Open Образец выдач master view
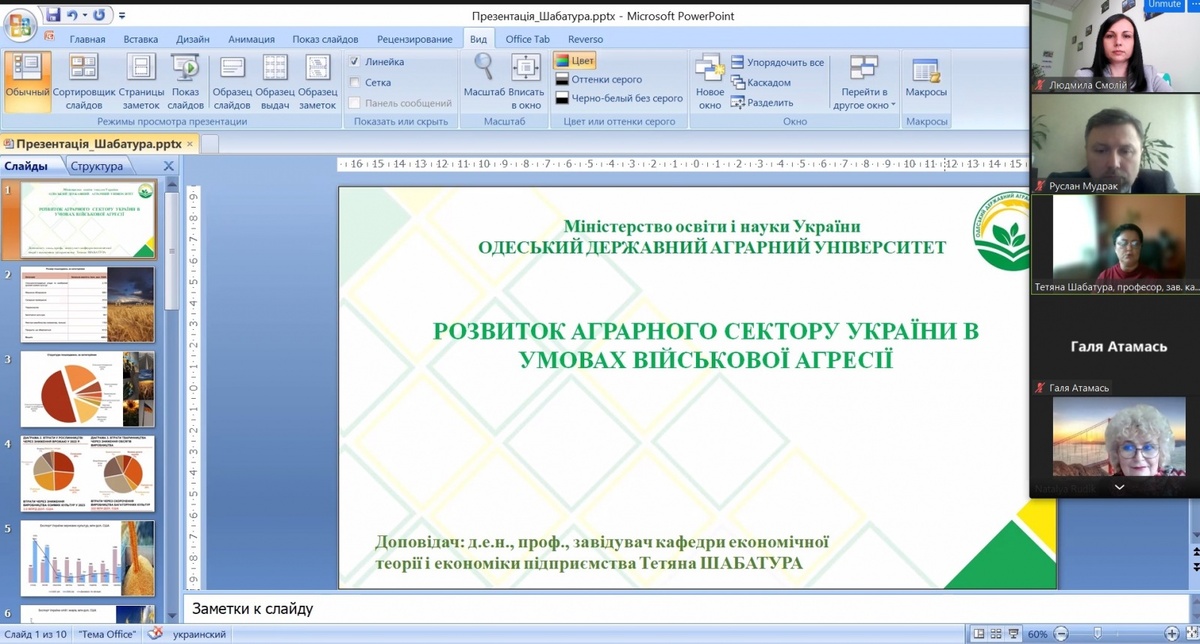1200x644 pixels. point(274,82)
